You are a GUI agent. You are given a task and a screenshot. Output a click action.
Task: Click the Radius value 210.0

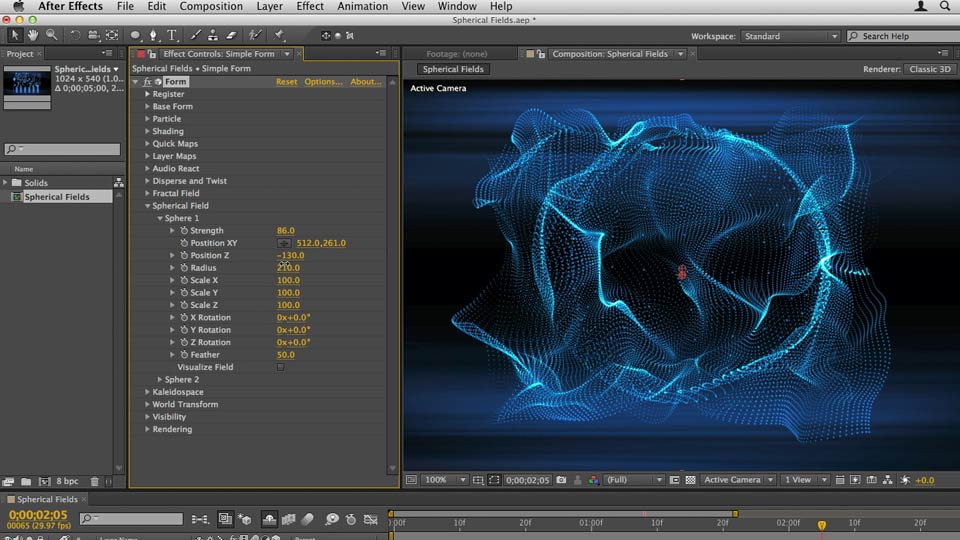tap(288, 268)
